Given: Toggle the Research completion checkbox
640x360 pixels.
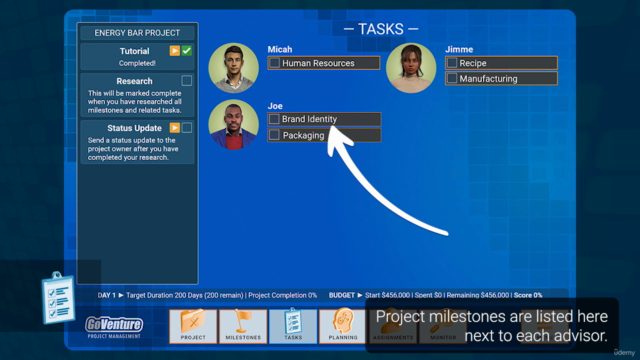Looking at the screenshot, I should (187, 80).
